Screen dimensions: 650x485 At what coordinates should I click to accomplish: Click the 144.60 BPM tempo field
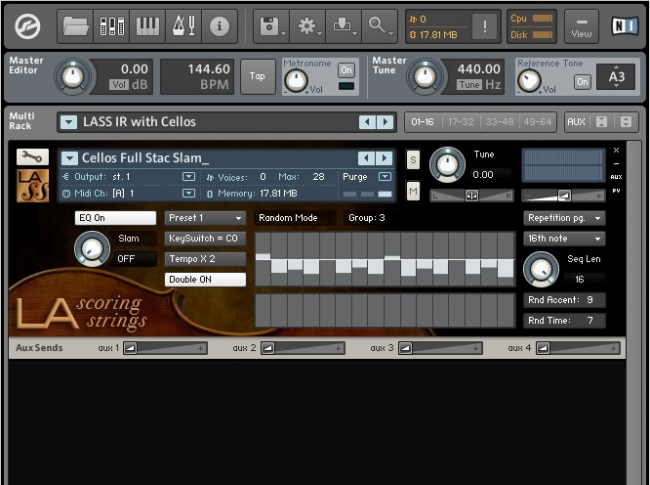click(x=196, y=75)
